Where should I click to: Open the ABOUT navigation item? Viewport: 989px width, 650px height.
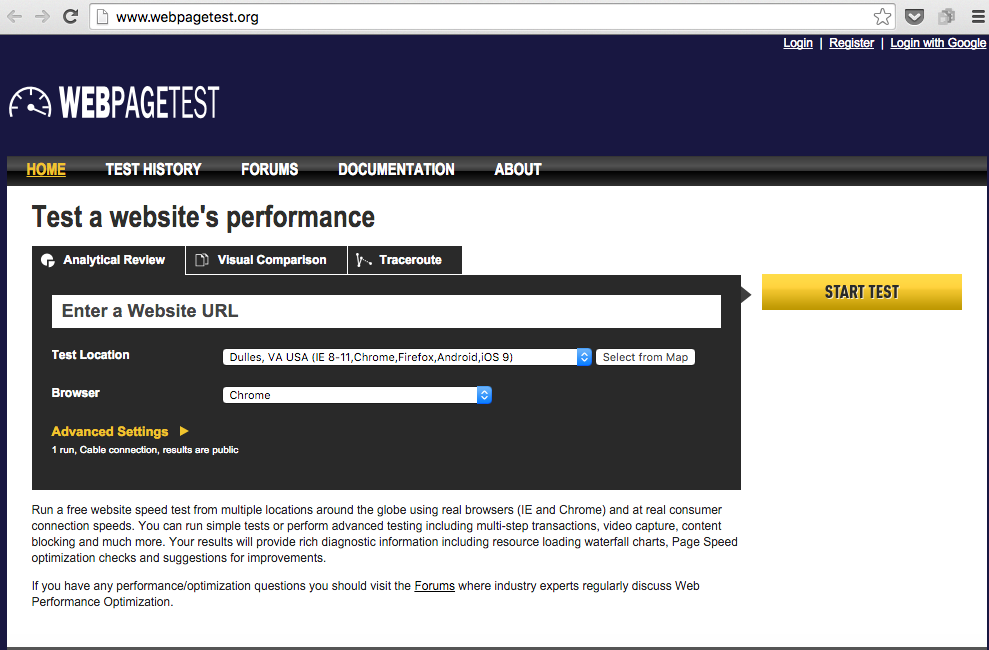click(x=518, y=170)
